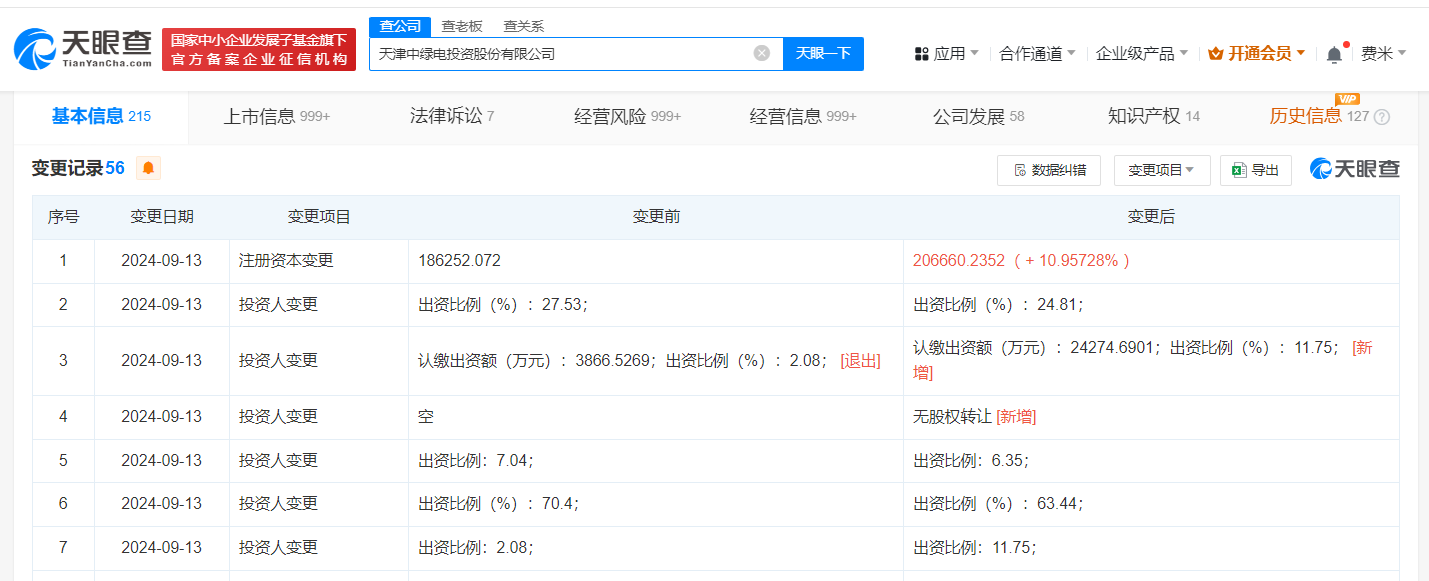This screenshot has height=581, width=1429.
Task: Click the 天眼一下 search button
Action: [823, 53]
